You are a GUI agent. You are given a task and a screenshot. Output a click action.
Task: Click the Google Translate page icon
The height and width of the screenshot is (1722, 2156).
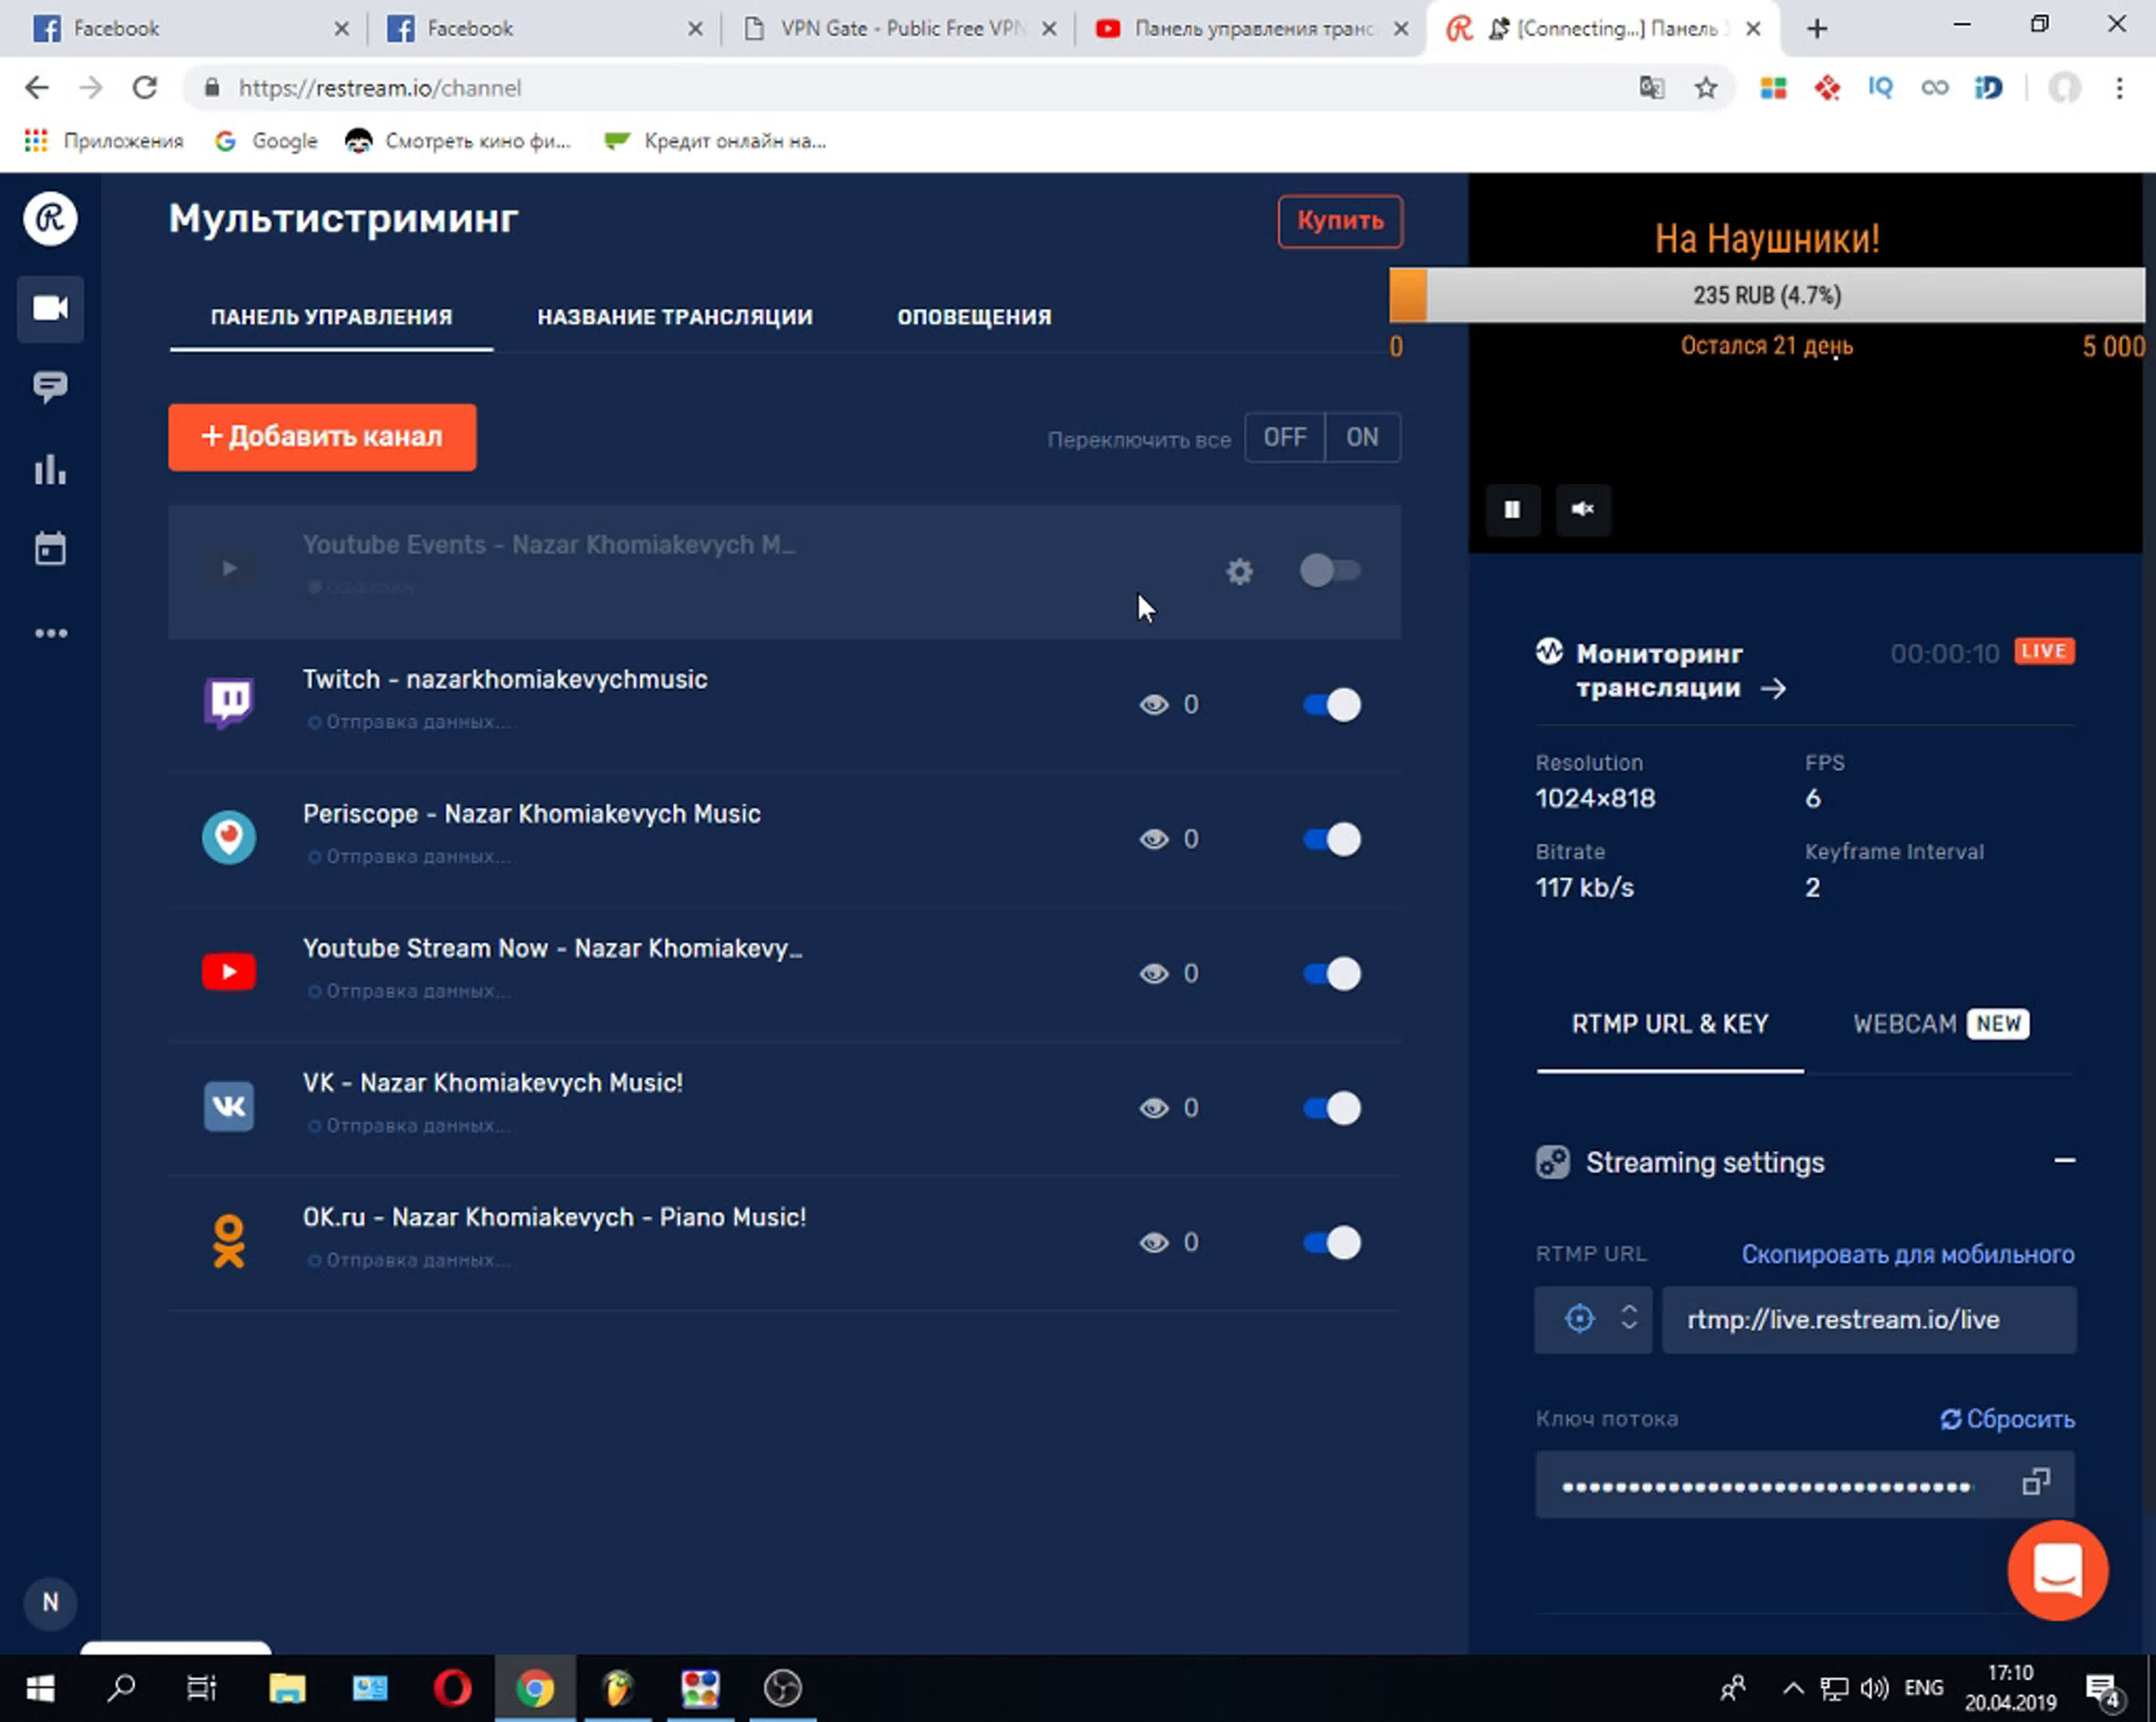point(1651,88)
